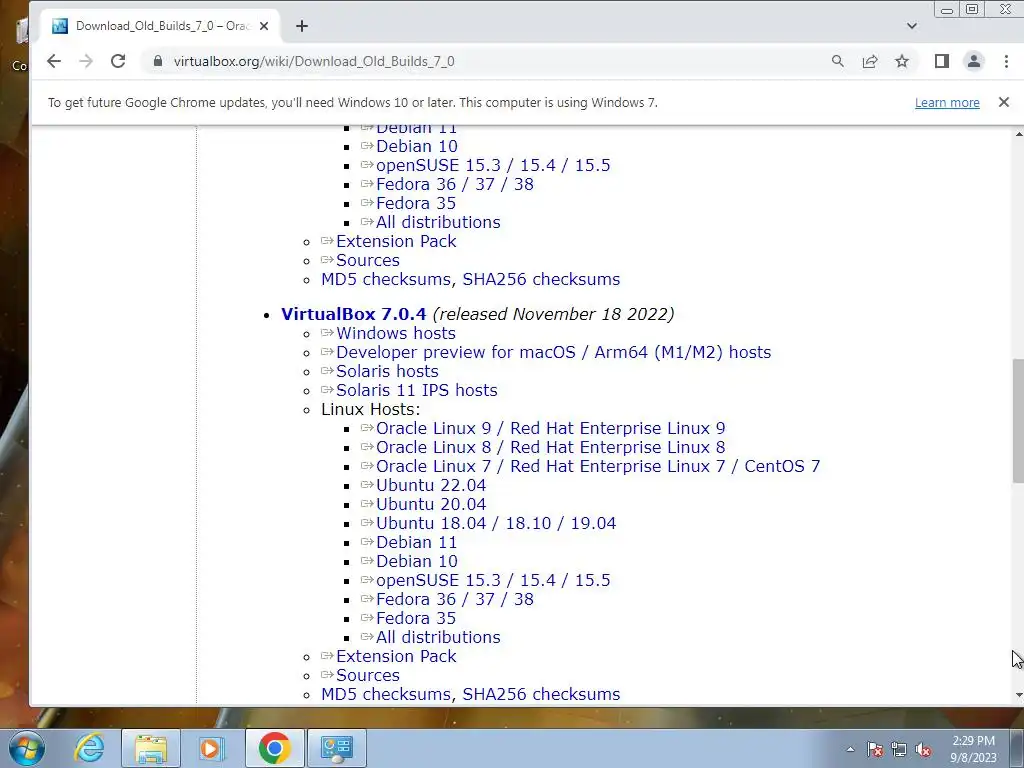Image resolution: width=1024 pixels, height=768 pixels.
Task: View site information lock icon
Action: 157,61
